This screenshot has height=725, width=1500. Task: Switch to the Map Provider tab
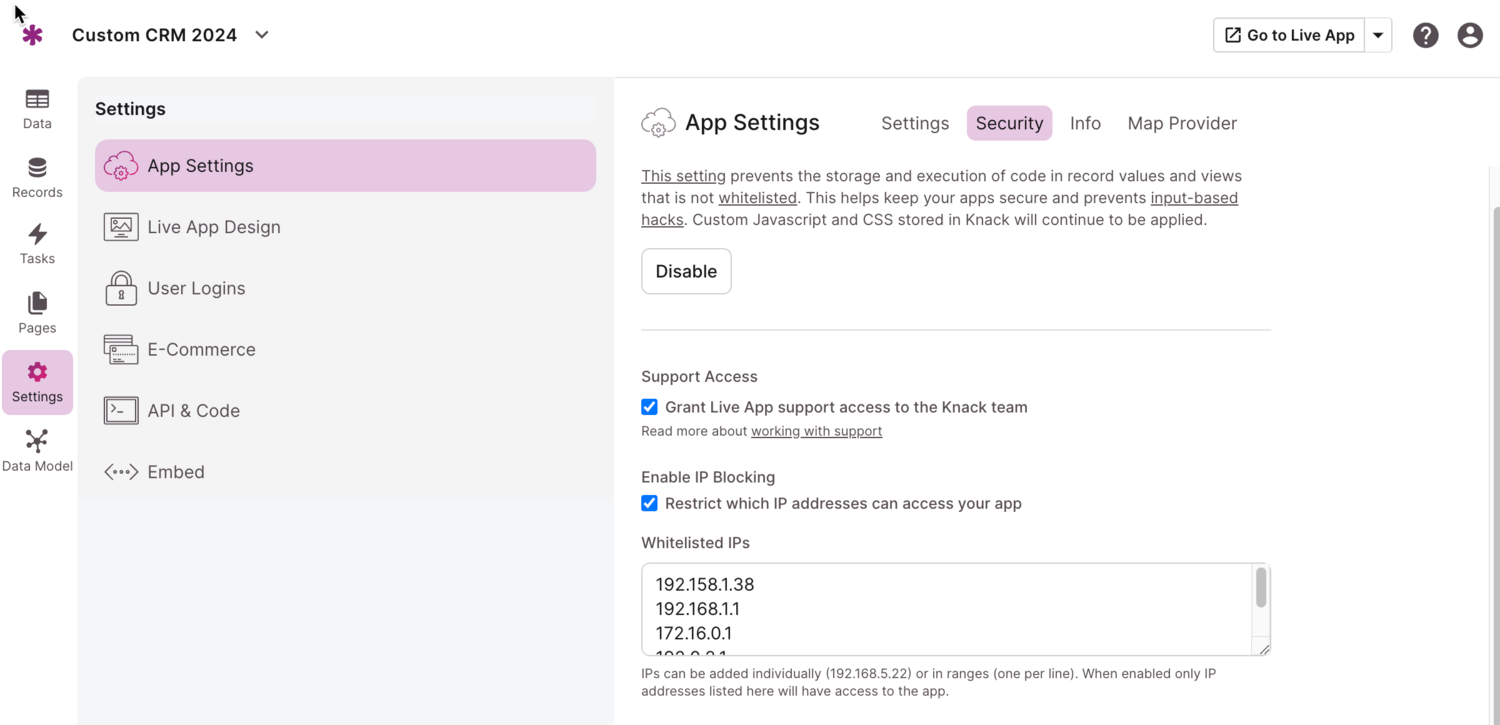(x=1181, y=123)
